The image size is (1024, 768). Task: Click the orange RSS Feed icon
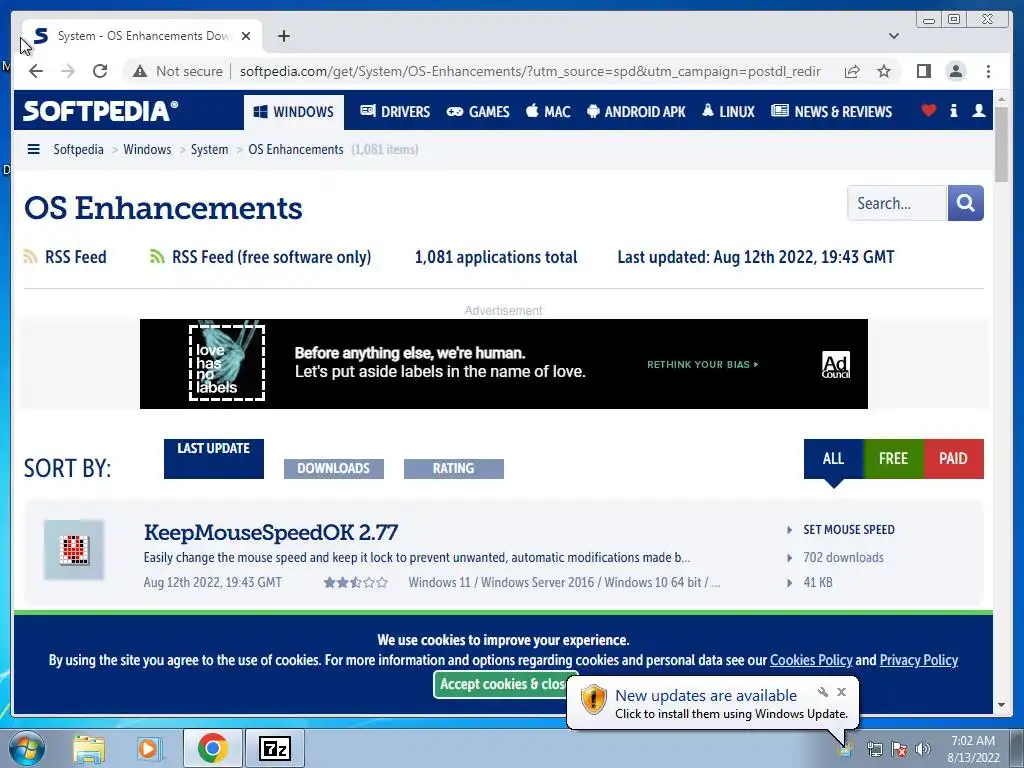coord(30,257)
